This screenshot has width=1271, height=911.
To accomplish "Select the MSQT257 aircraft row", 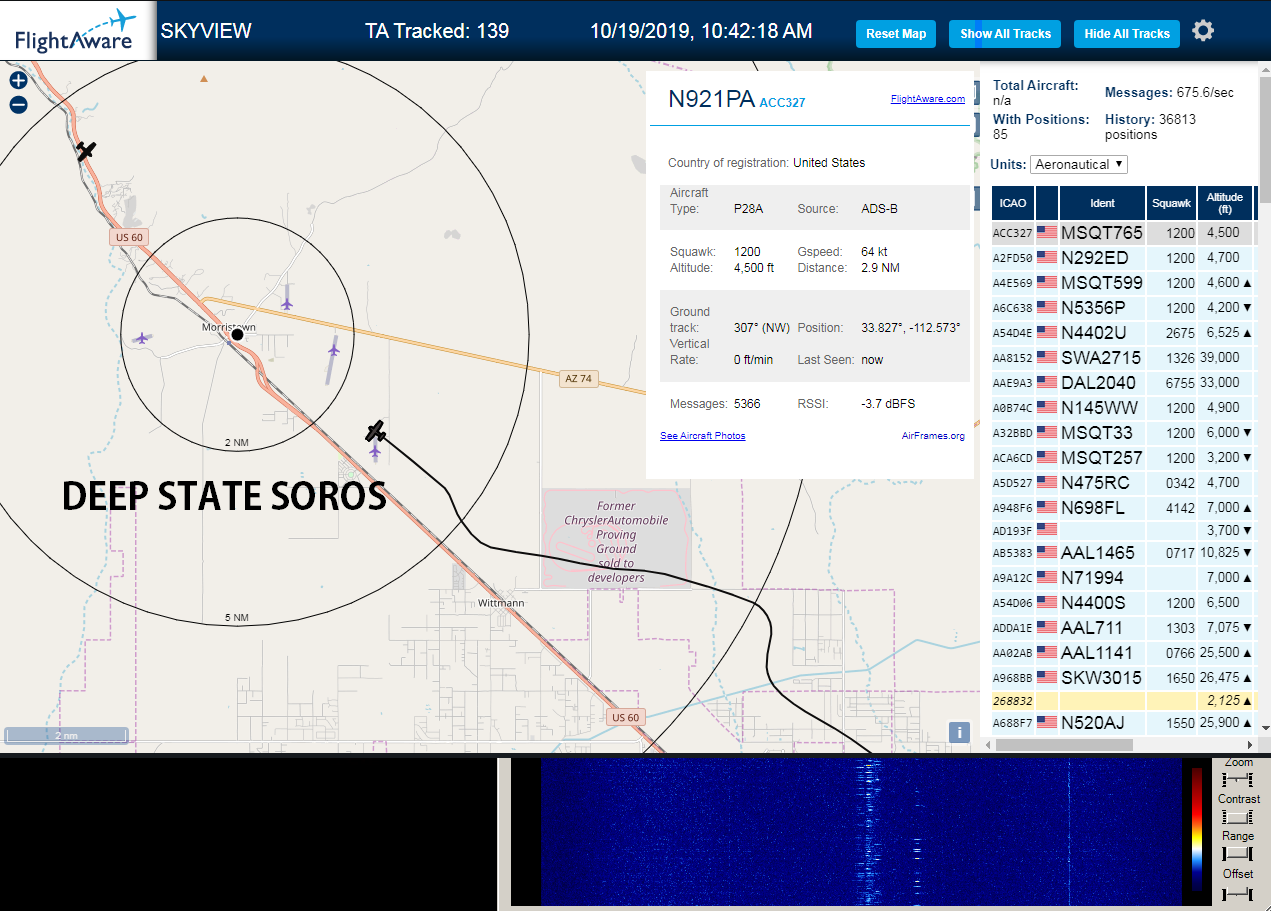I will pos(1122,458).
